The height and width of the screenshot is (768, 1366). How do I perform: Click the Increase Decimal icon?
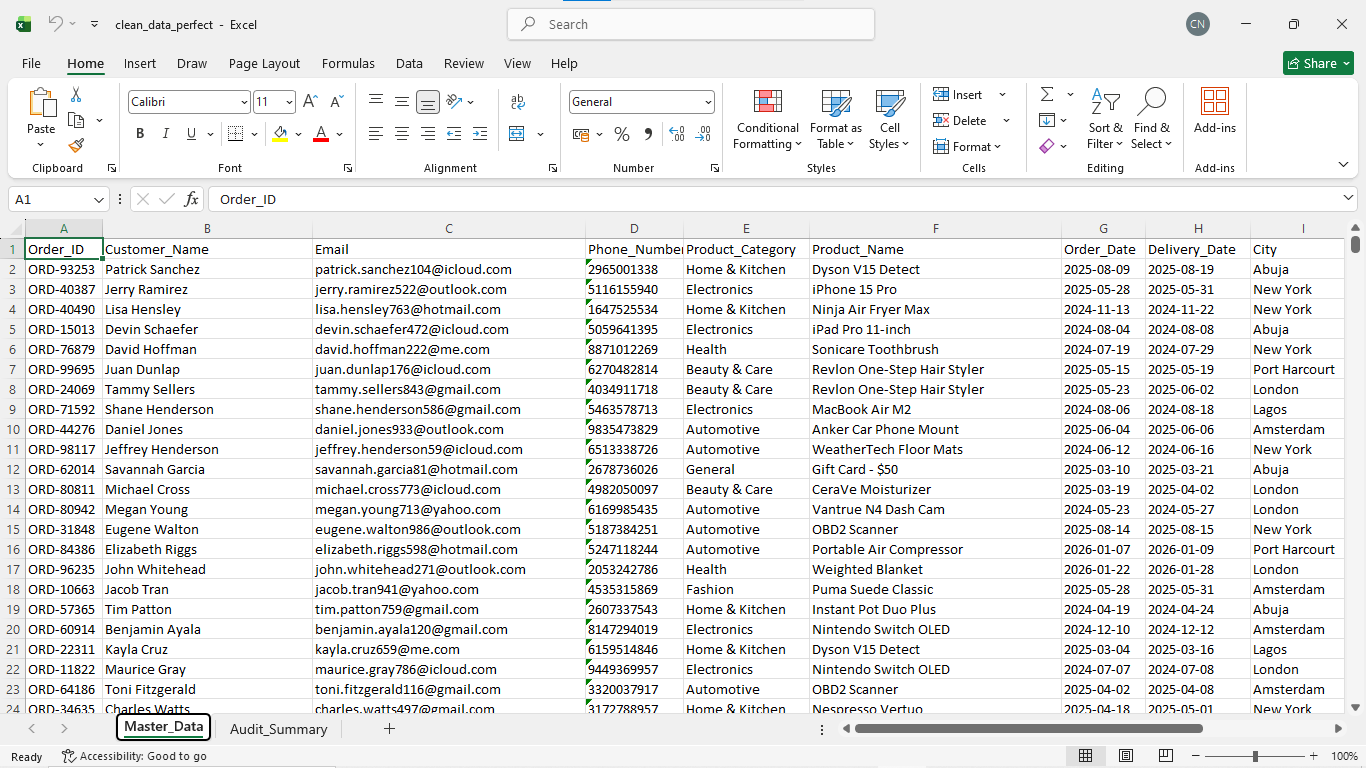(x=677, y=134)
